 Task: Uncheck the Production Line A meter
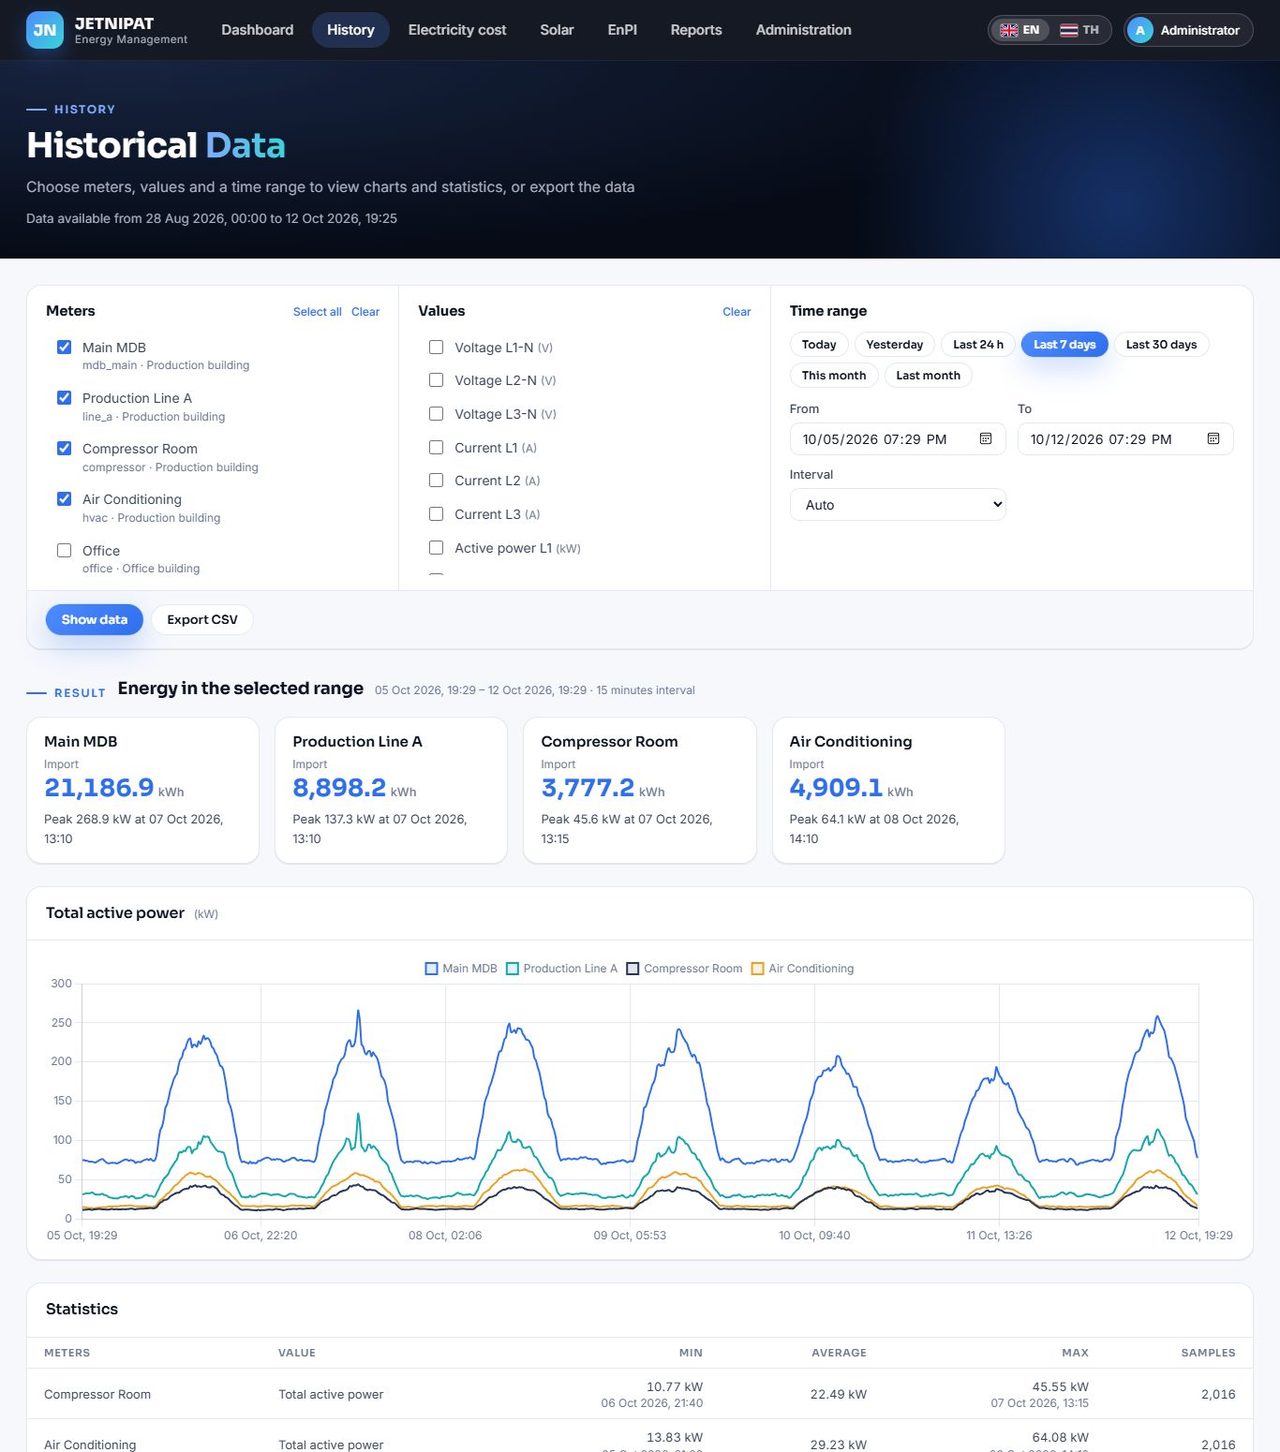[64, 398]
